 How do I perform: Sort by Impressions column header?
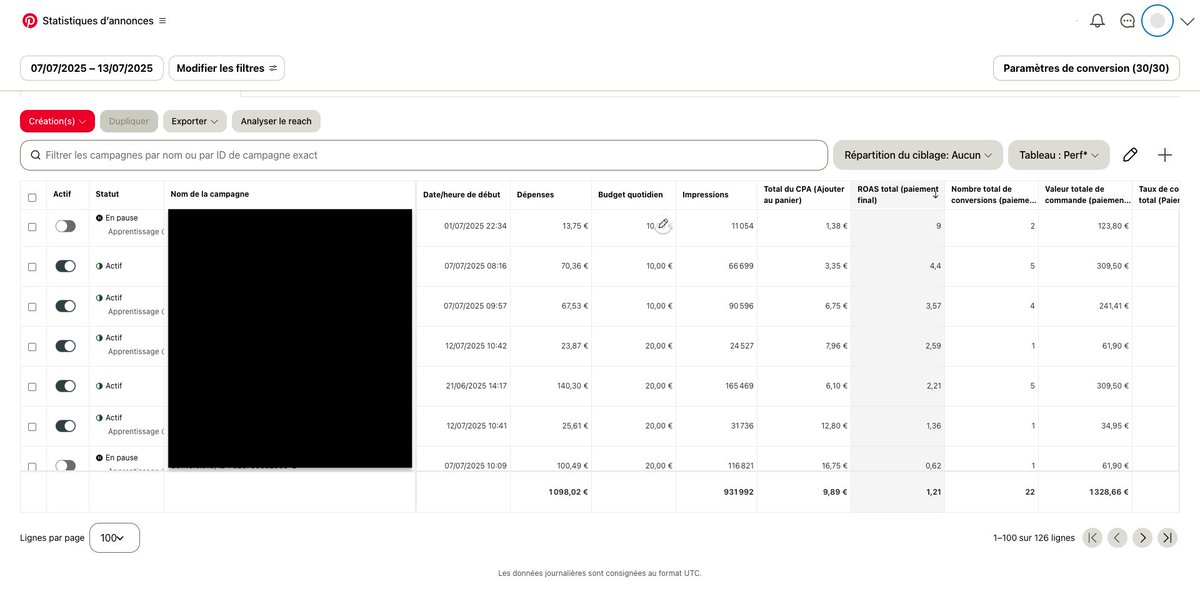coord(705,194)
